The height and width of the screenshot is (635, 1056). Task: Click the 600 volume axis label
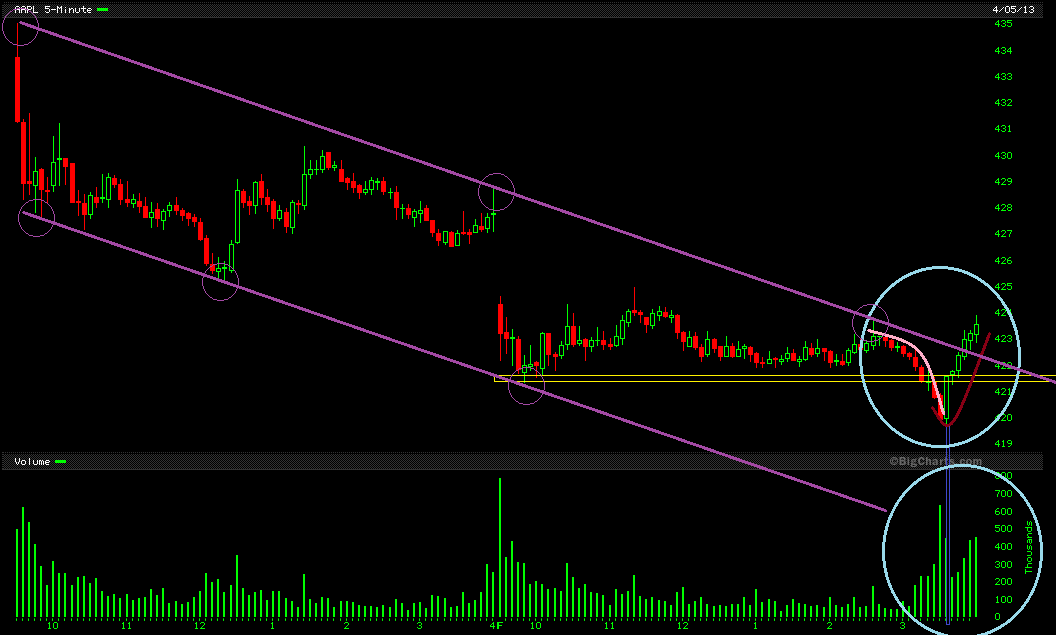pyautogui.click(x=1003, y=512)
